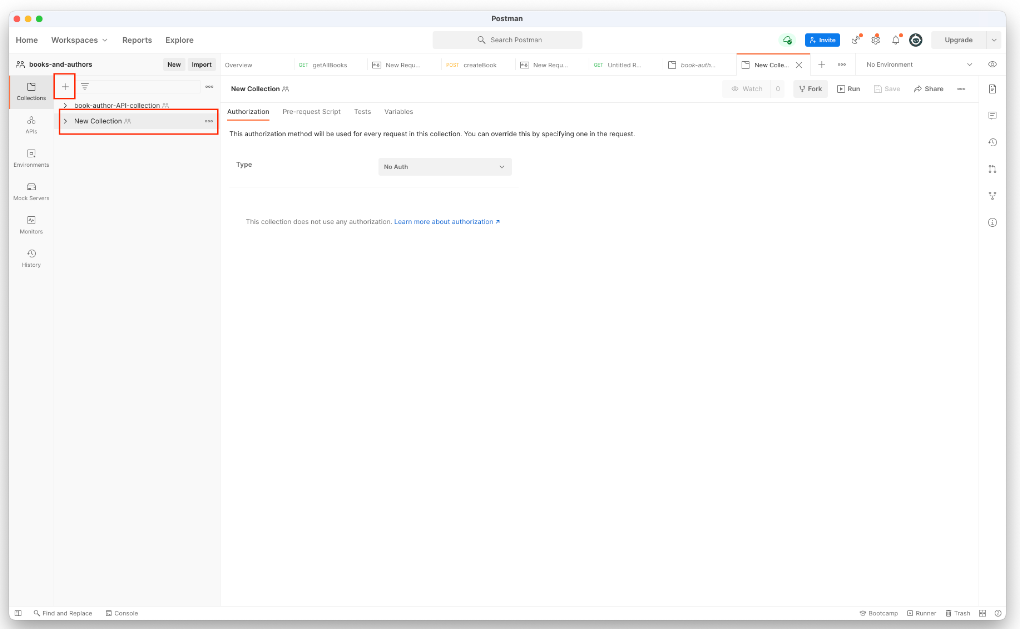The height and width of the screenshot is (629, 1020).
Task: Open pull requests icon in right sidebar
Action: coord(992,168)
